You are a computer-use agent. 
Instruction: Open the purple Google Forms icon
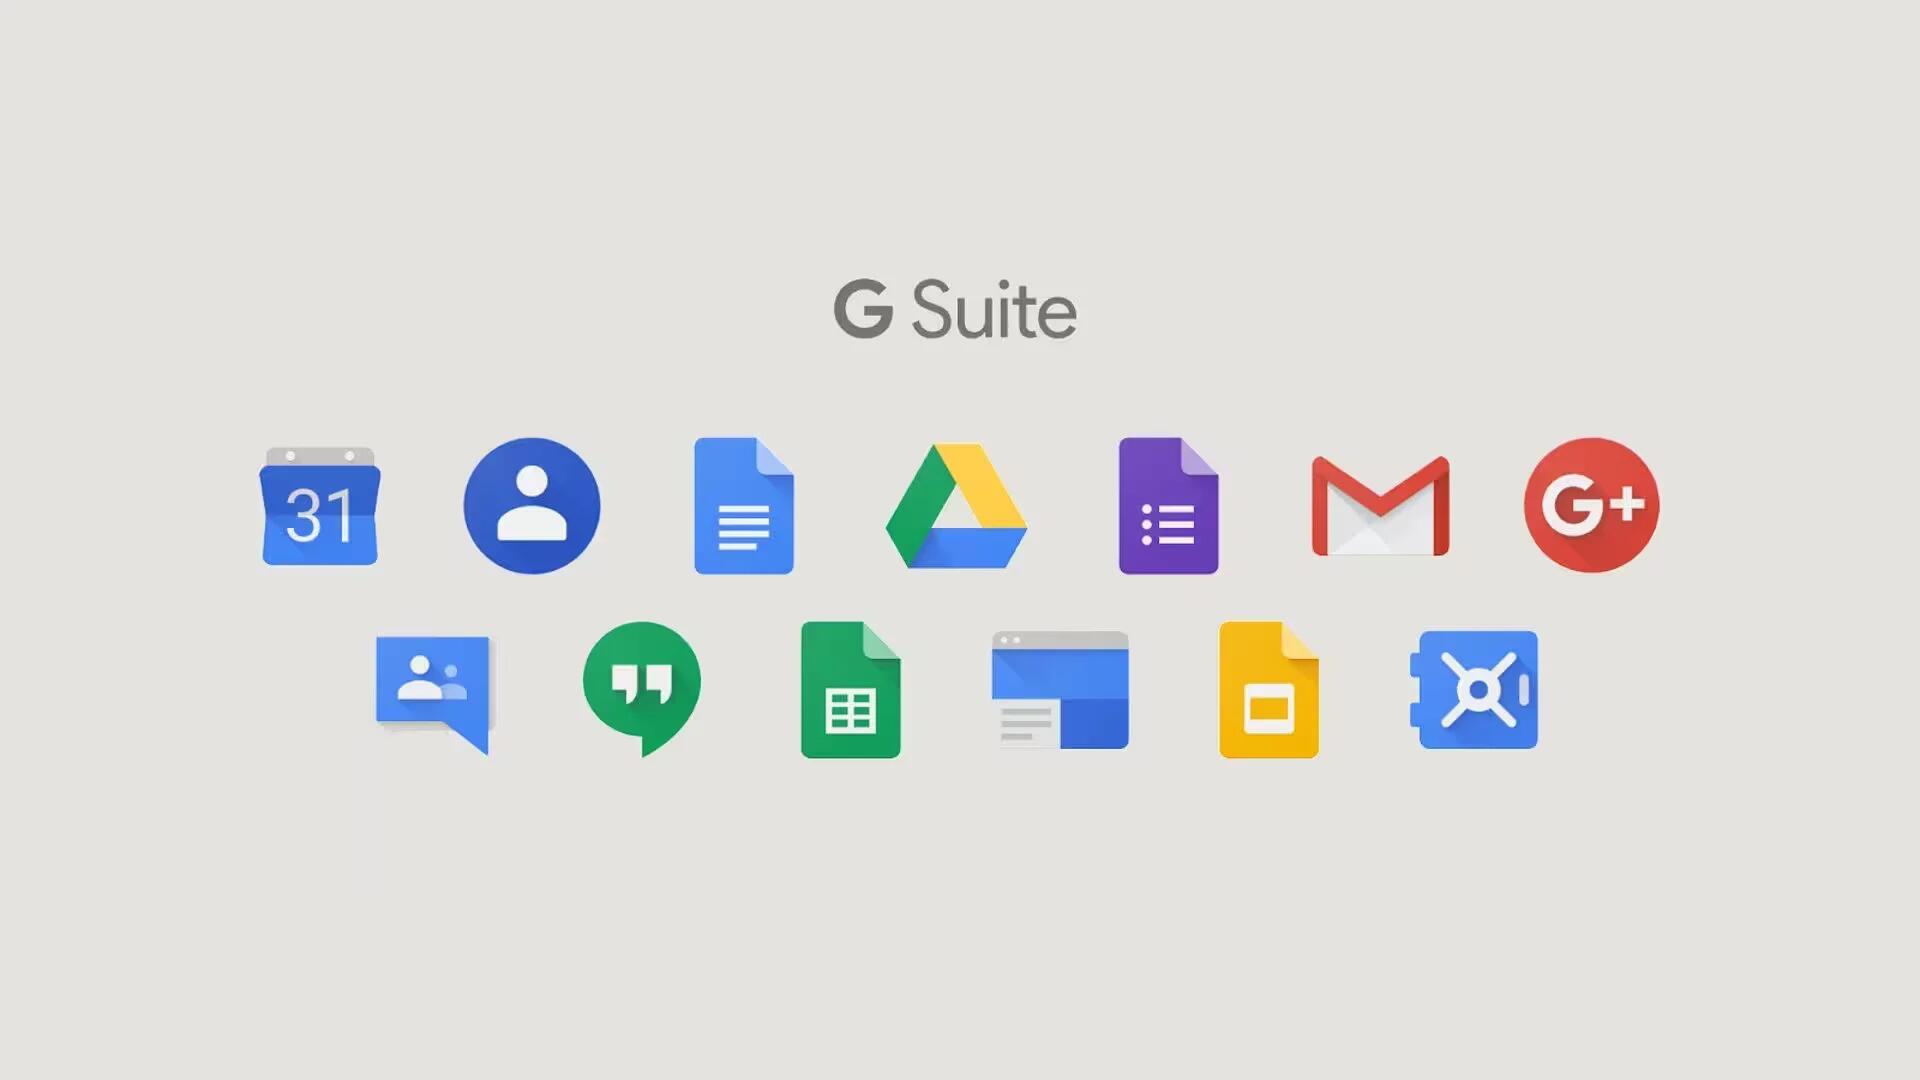point(1168,506)
